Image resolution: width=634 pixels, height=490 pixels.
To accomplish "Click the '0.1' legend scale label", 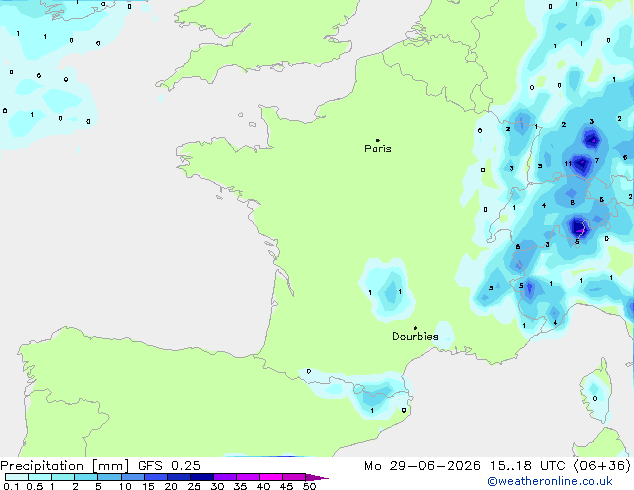I will pyautogui.click(x=11, y=486).
